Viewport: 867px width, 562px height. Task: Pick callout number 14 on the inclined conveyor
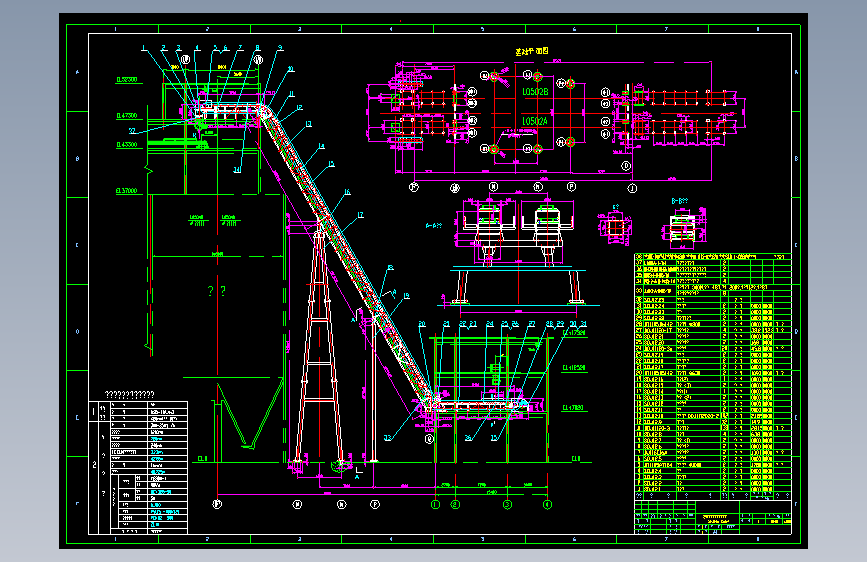coord(321,147)
